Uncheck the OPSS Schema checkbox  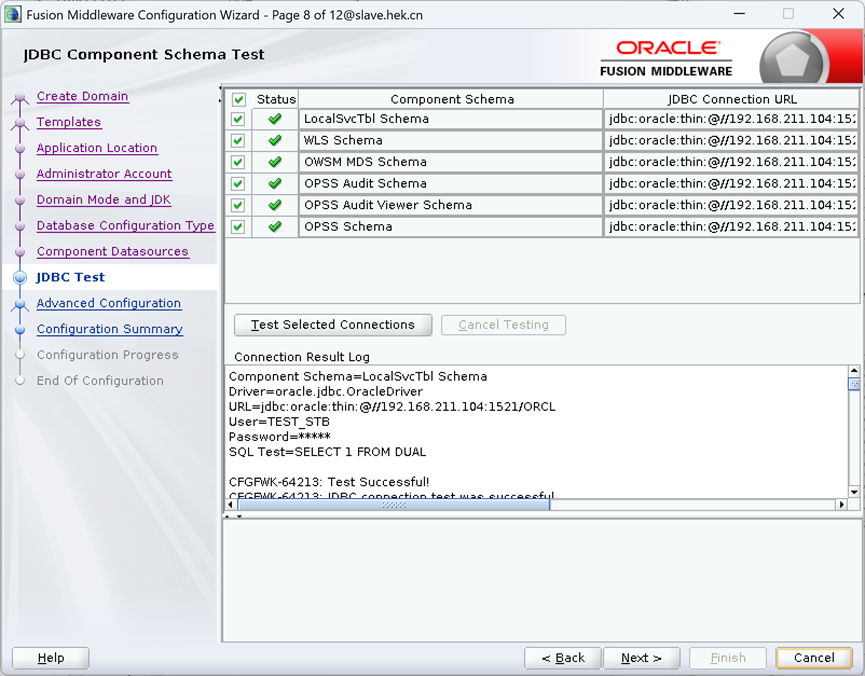pos(238,227)
